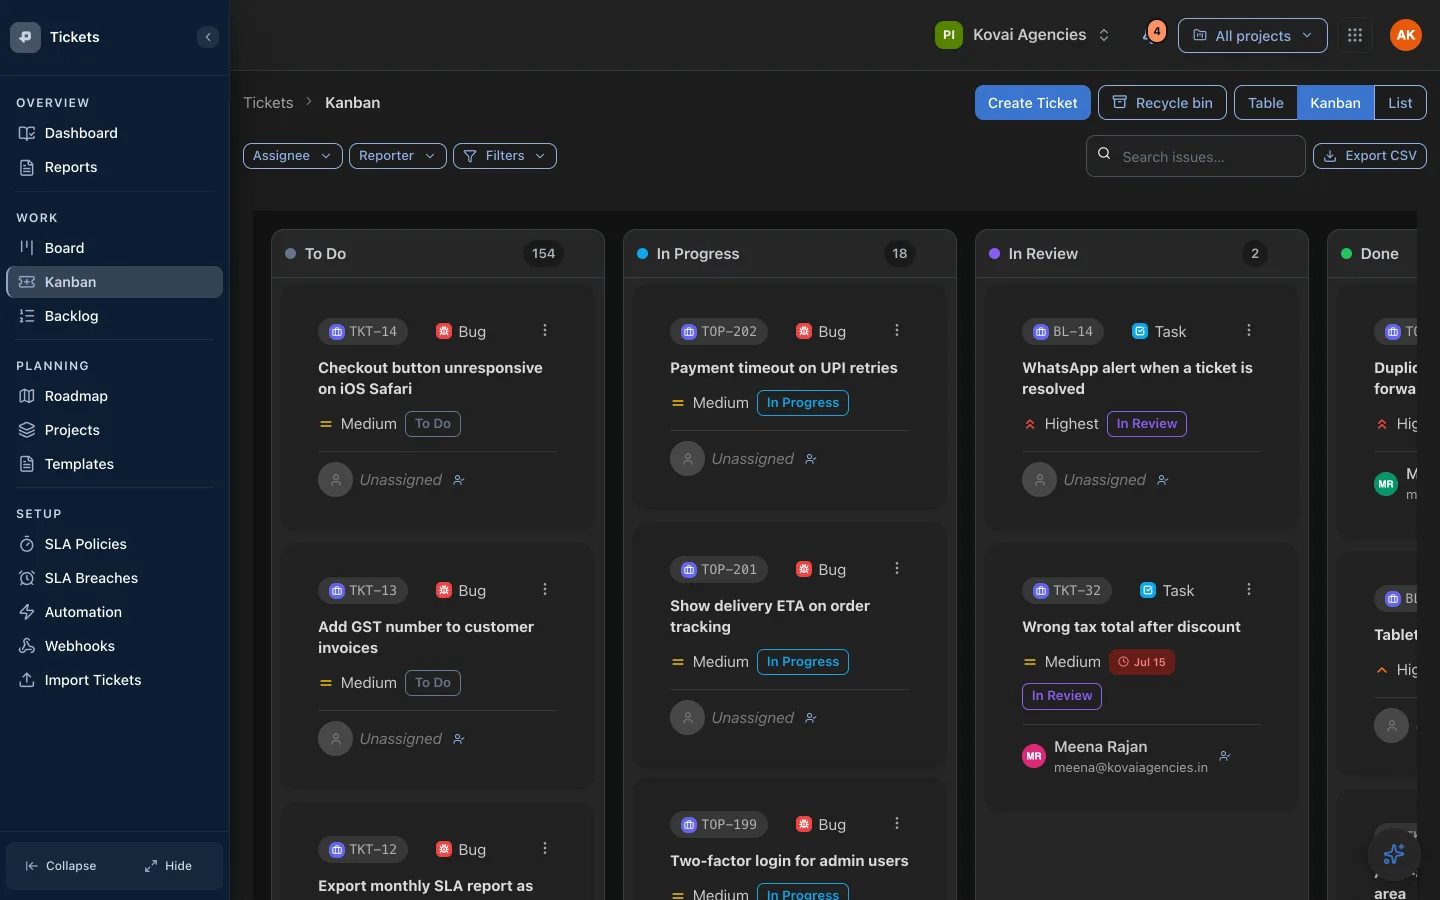This screenshot has width=1440, height=900.
Task: Click the Tickets breadcrumb link
Action: [x=268, y=103]
